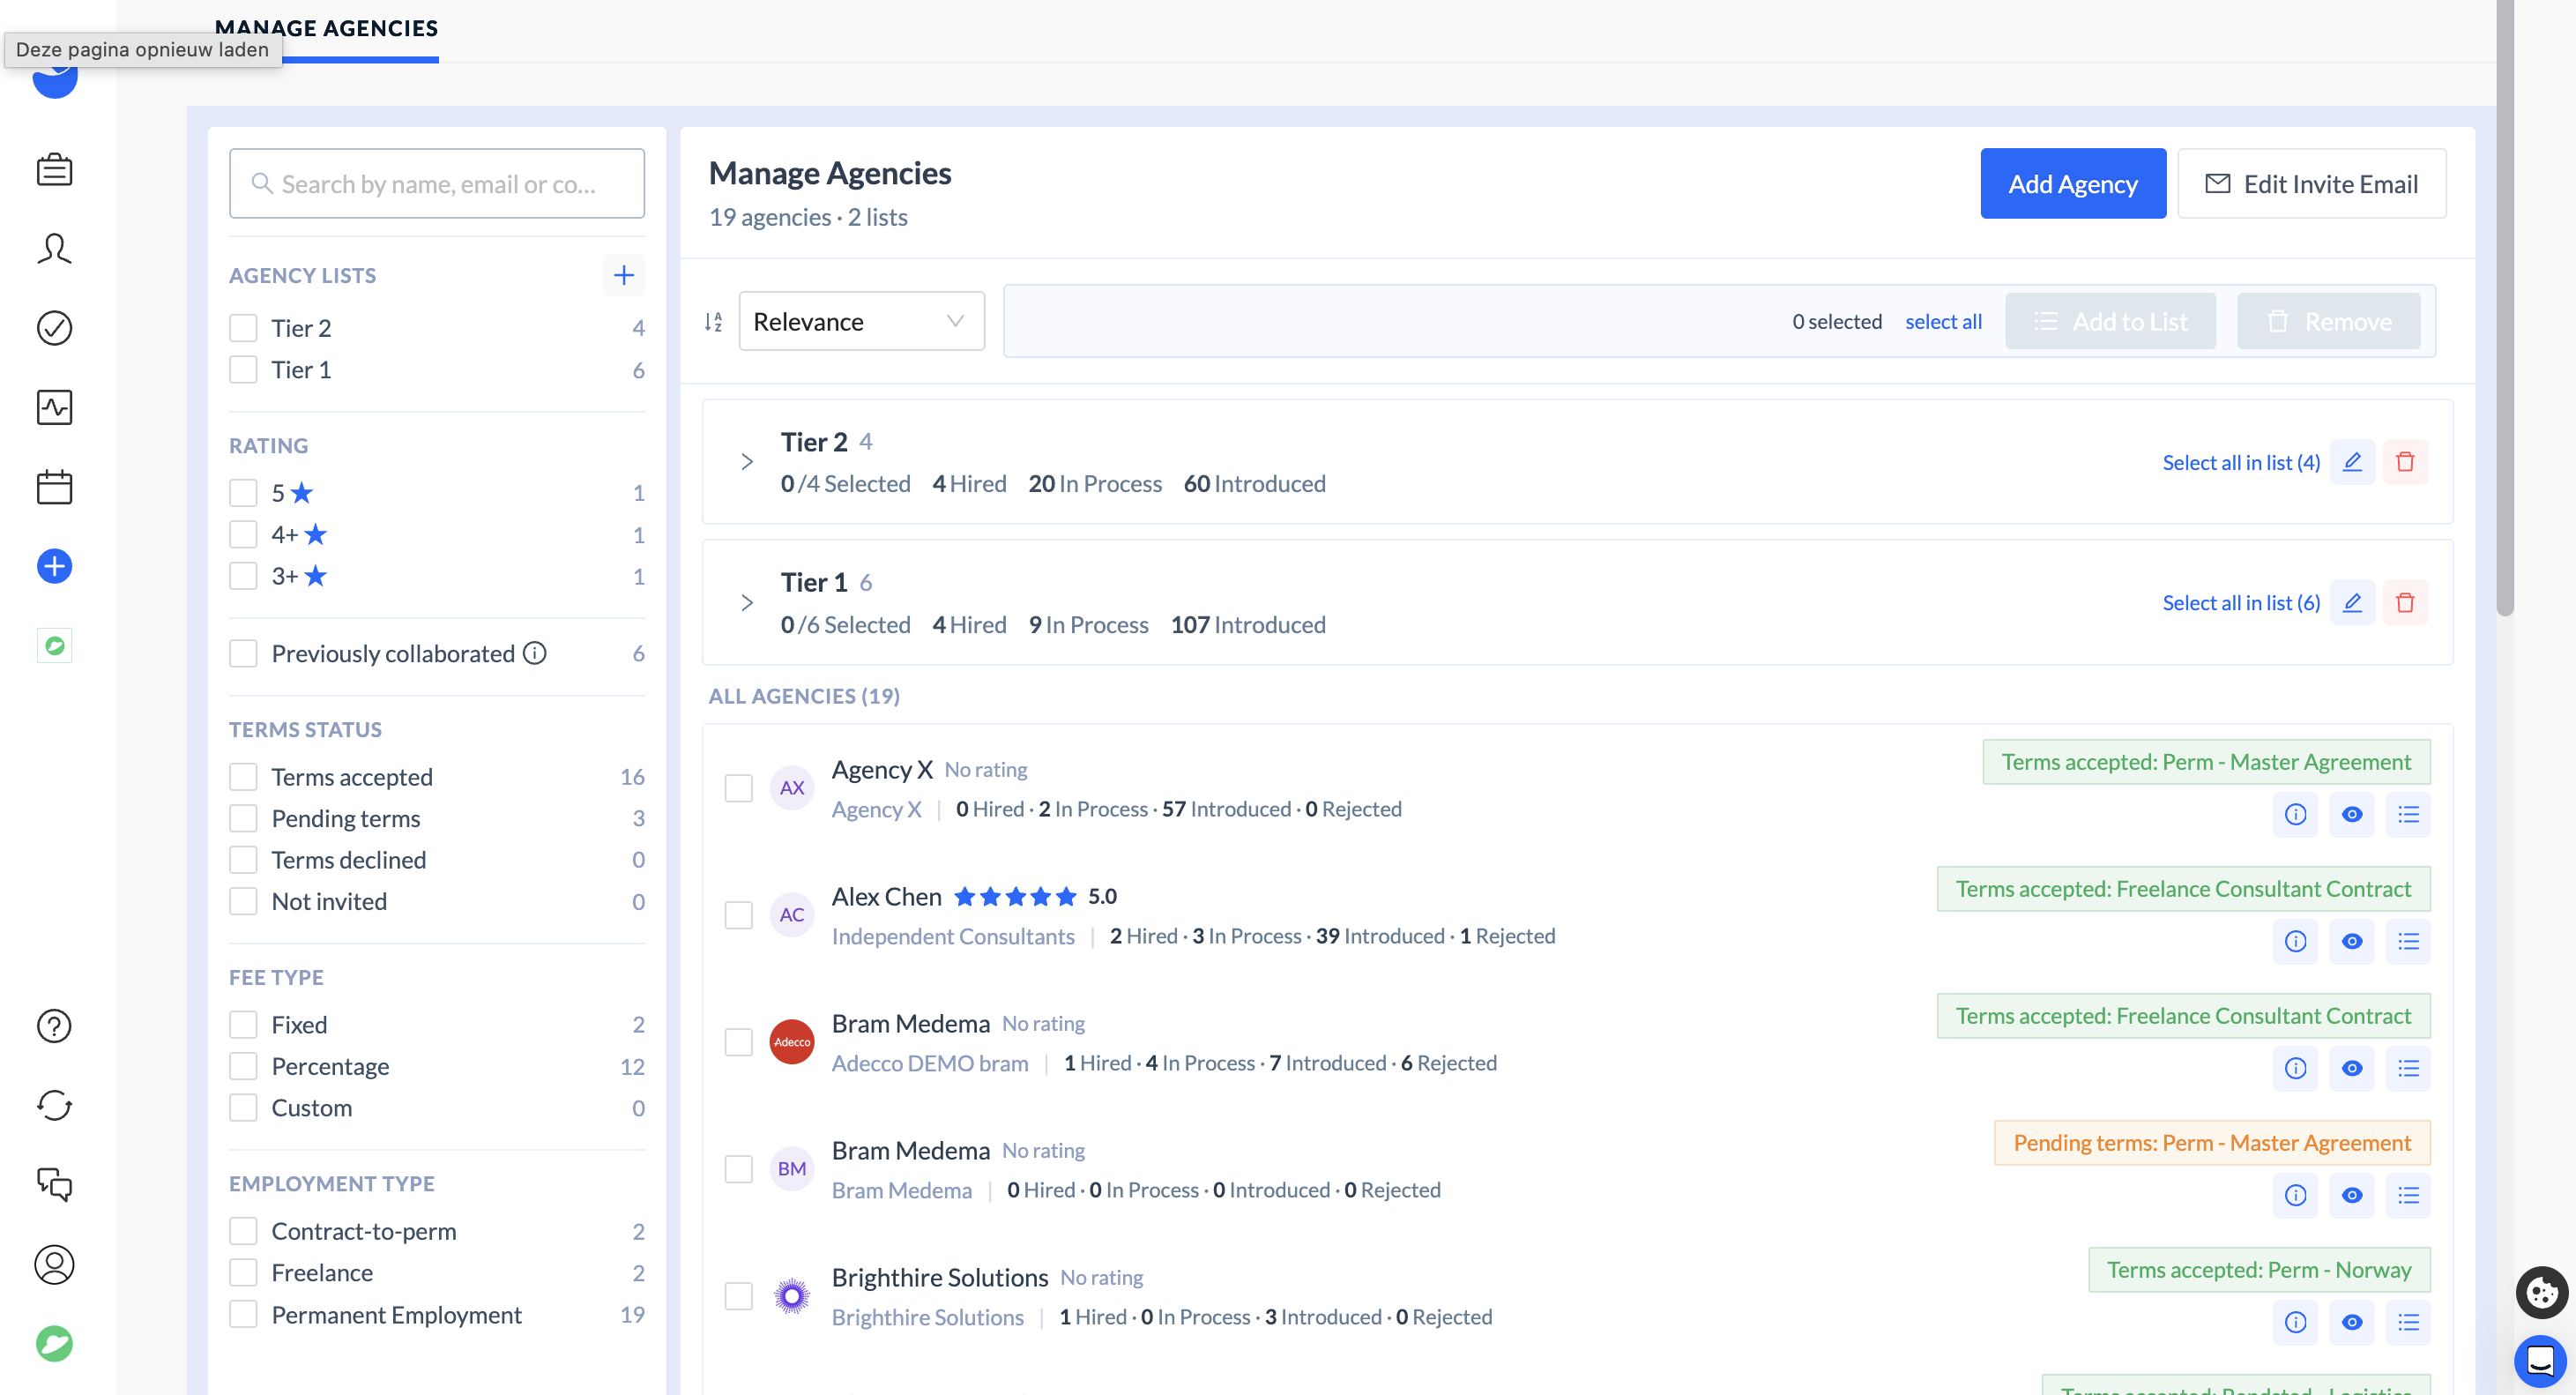Open info icon for Agency X
This screenshot has height=1395, width=2576.
pyautogui.click(x=2295, y=814)
